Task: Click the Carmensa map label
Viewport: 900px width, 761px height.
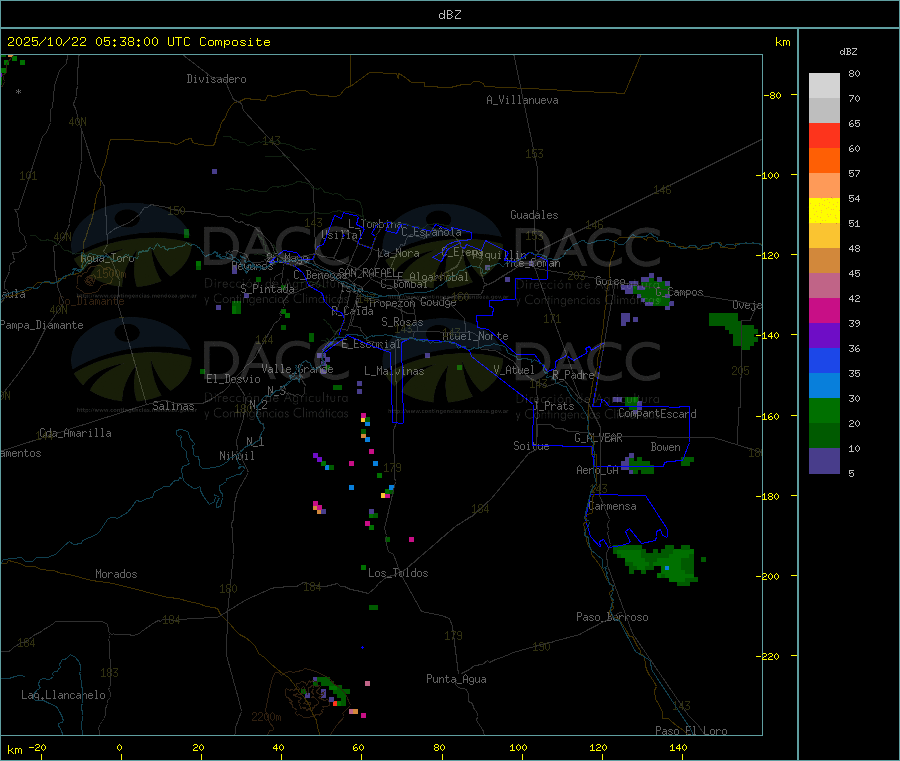Action: pyautogui.click(x=612, y=506)
